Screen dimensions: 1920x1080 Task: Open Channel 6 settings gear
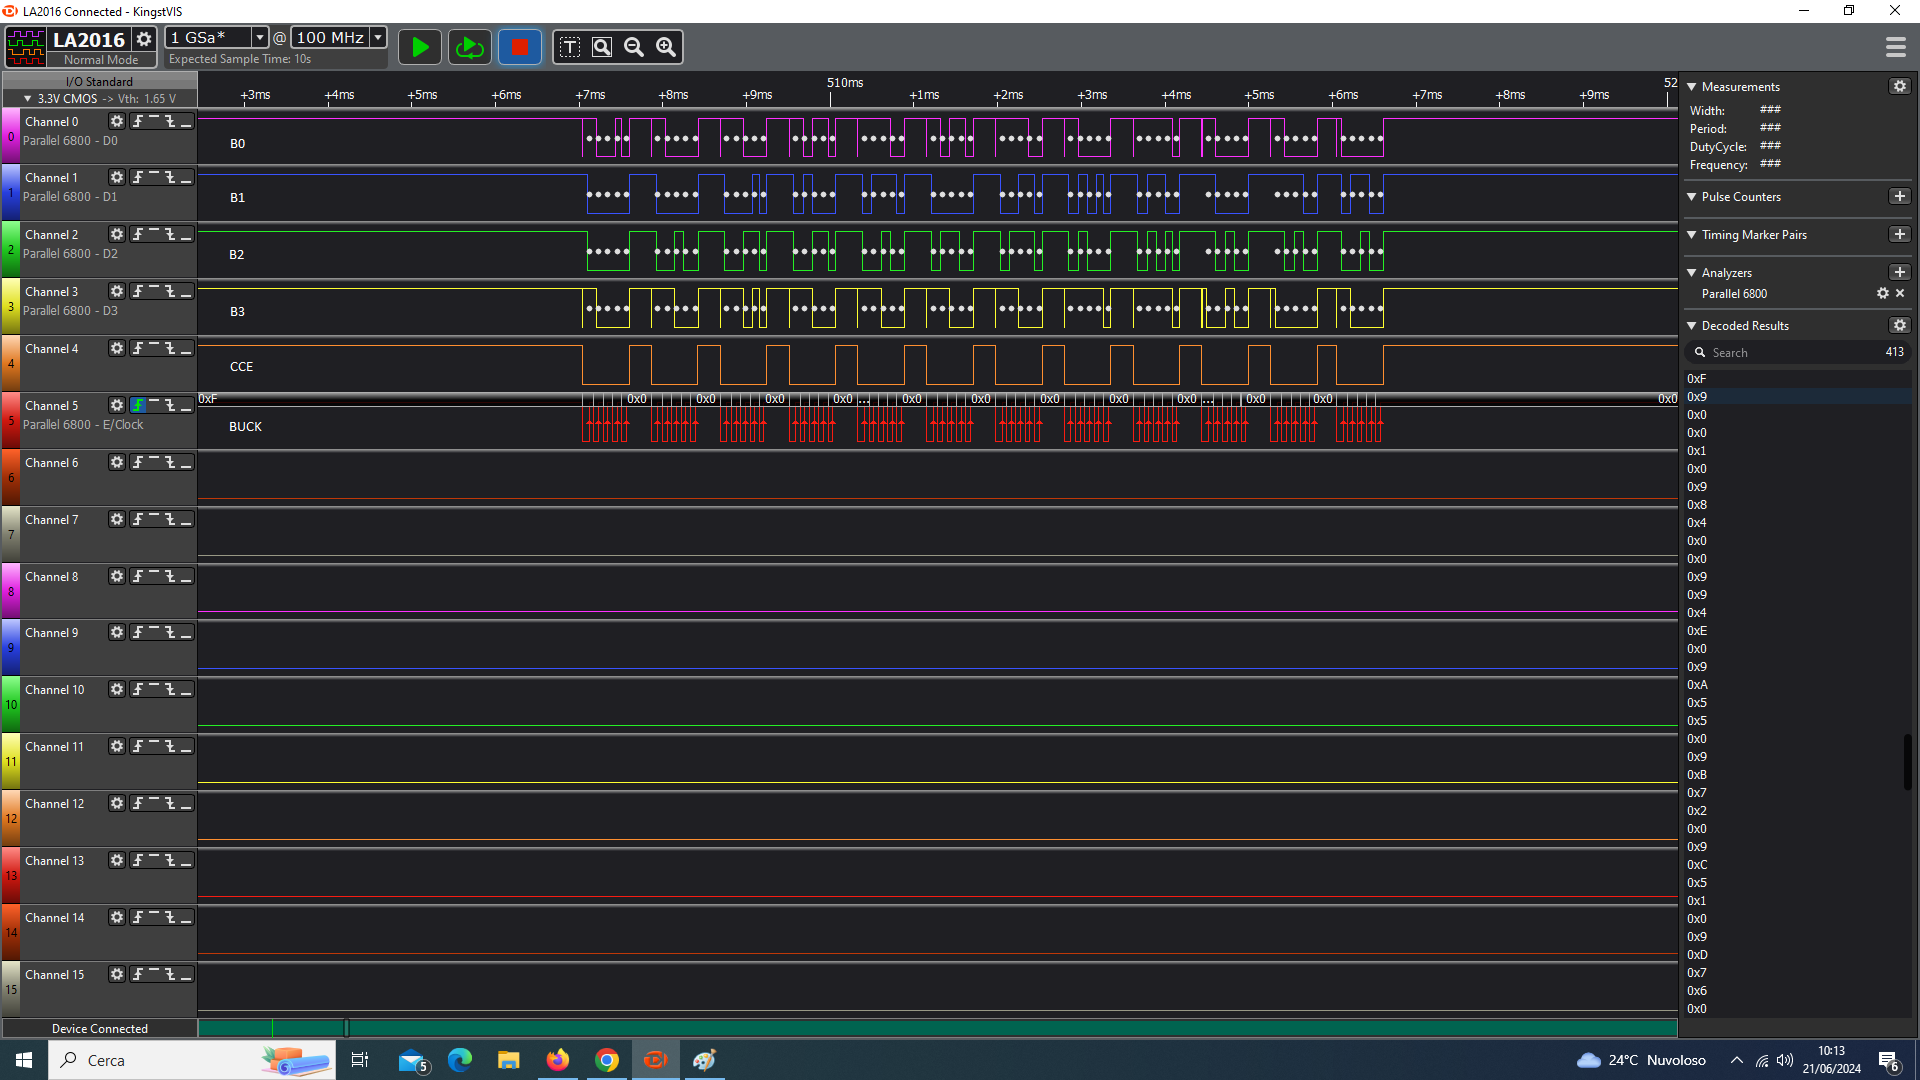point(117,462)
